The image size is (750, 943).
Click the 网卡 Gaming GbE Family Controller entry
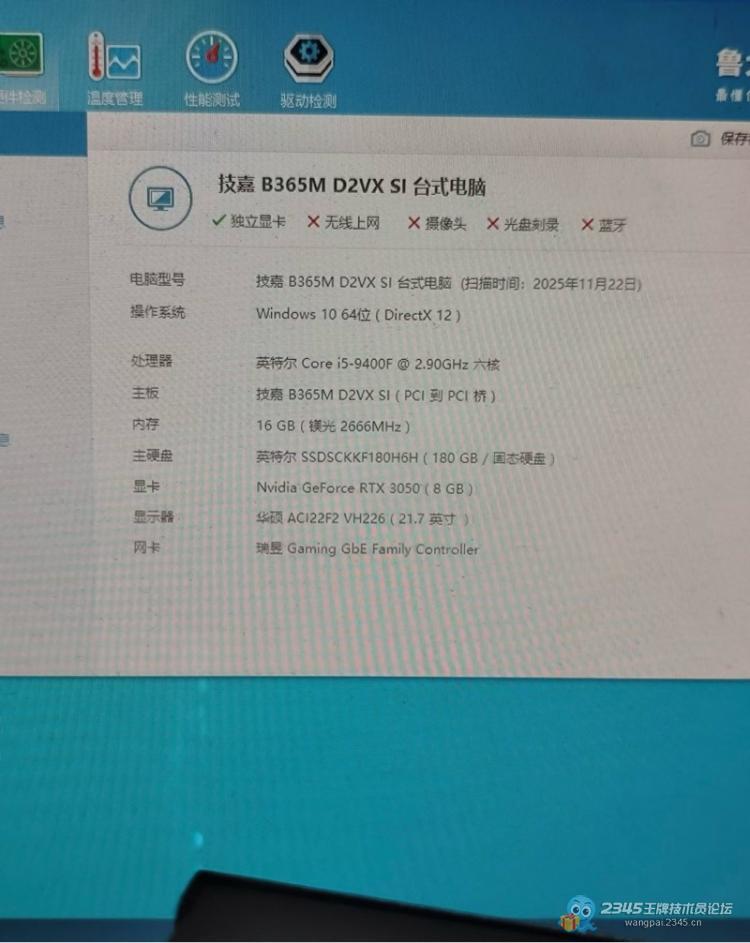pos(367,549)
